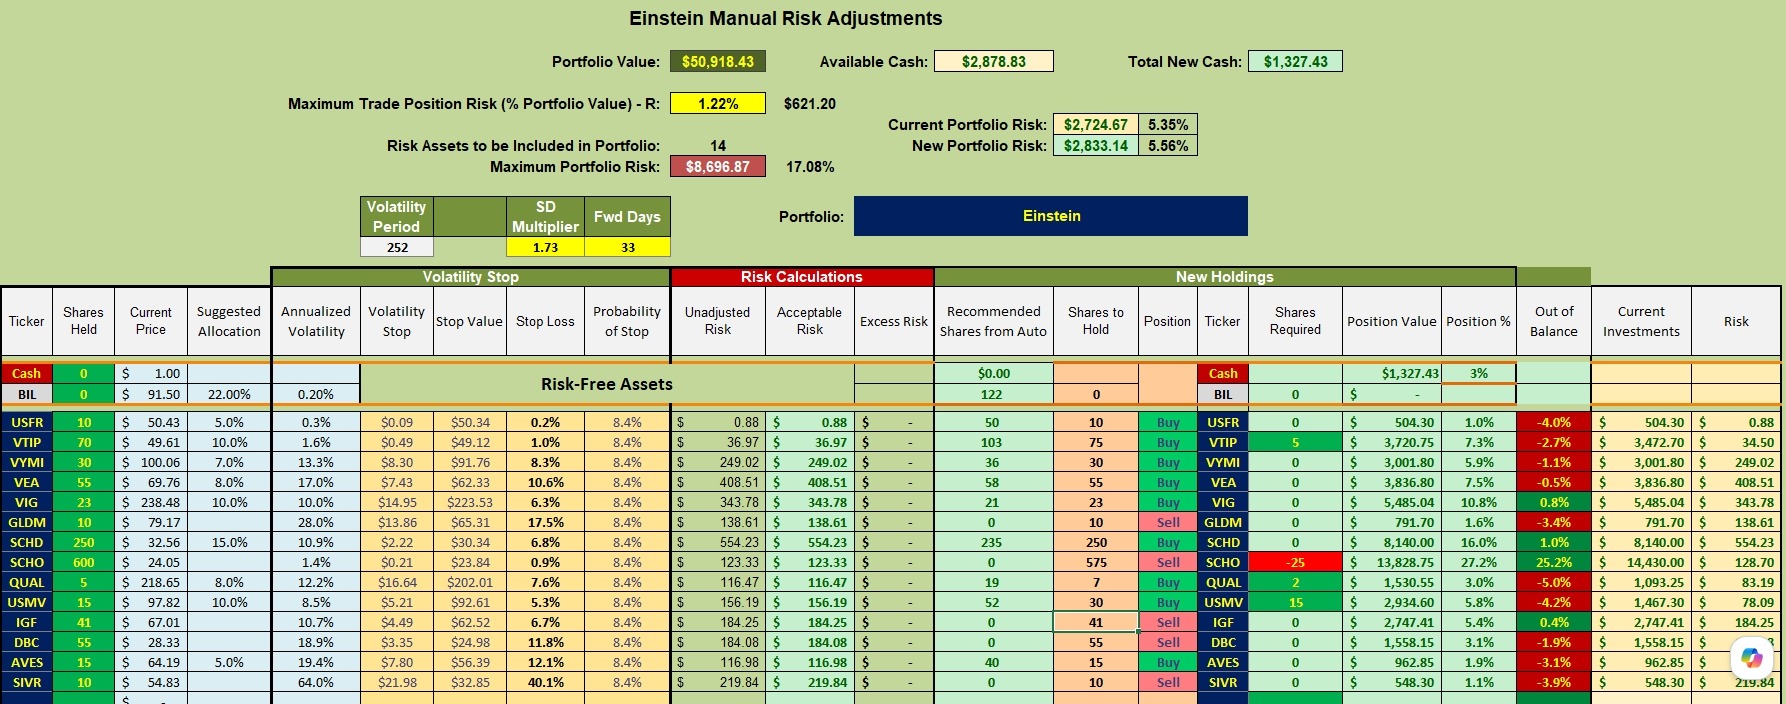Open the Copilot assistant icon

(x=1751, y=658)
